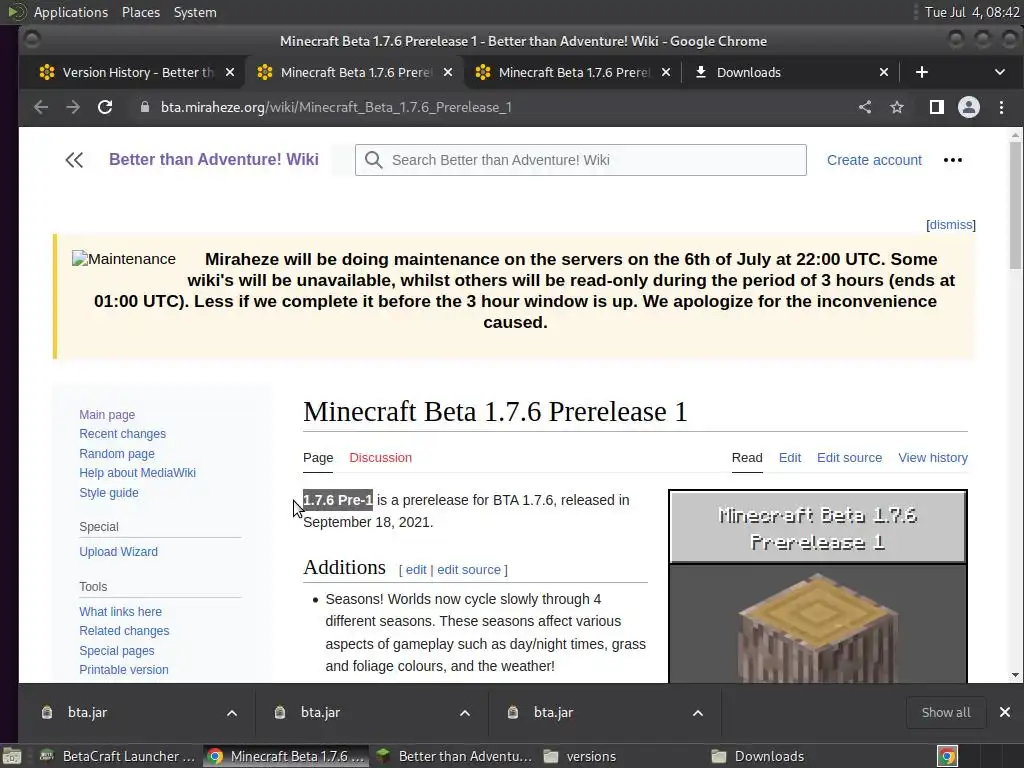The height and width of the screenshot is (768, 1024).
Task: Toggle the Chrome side panel icon
Action: pyautogui.click(x=936, y=107)
